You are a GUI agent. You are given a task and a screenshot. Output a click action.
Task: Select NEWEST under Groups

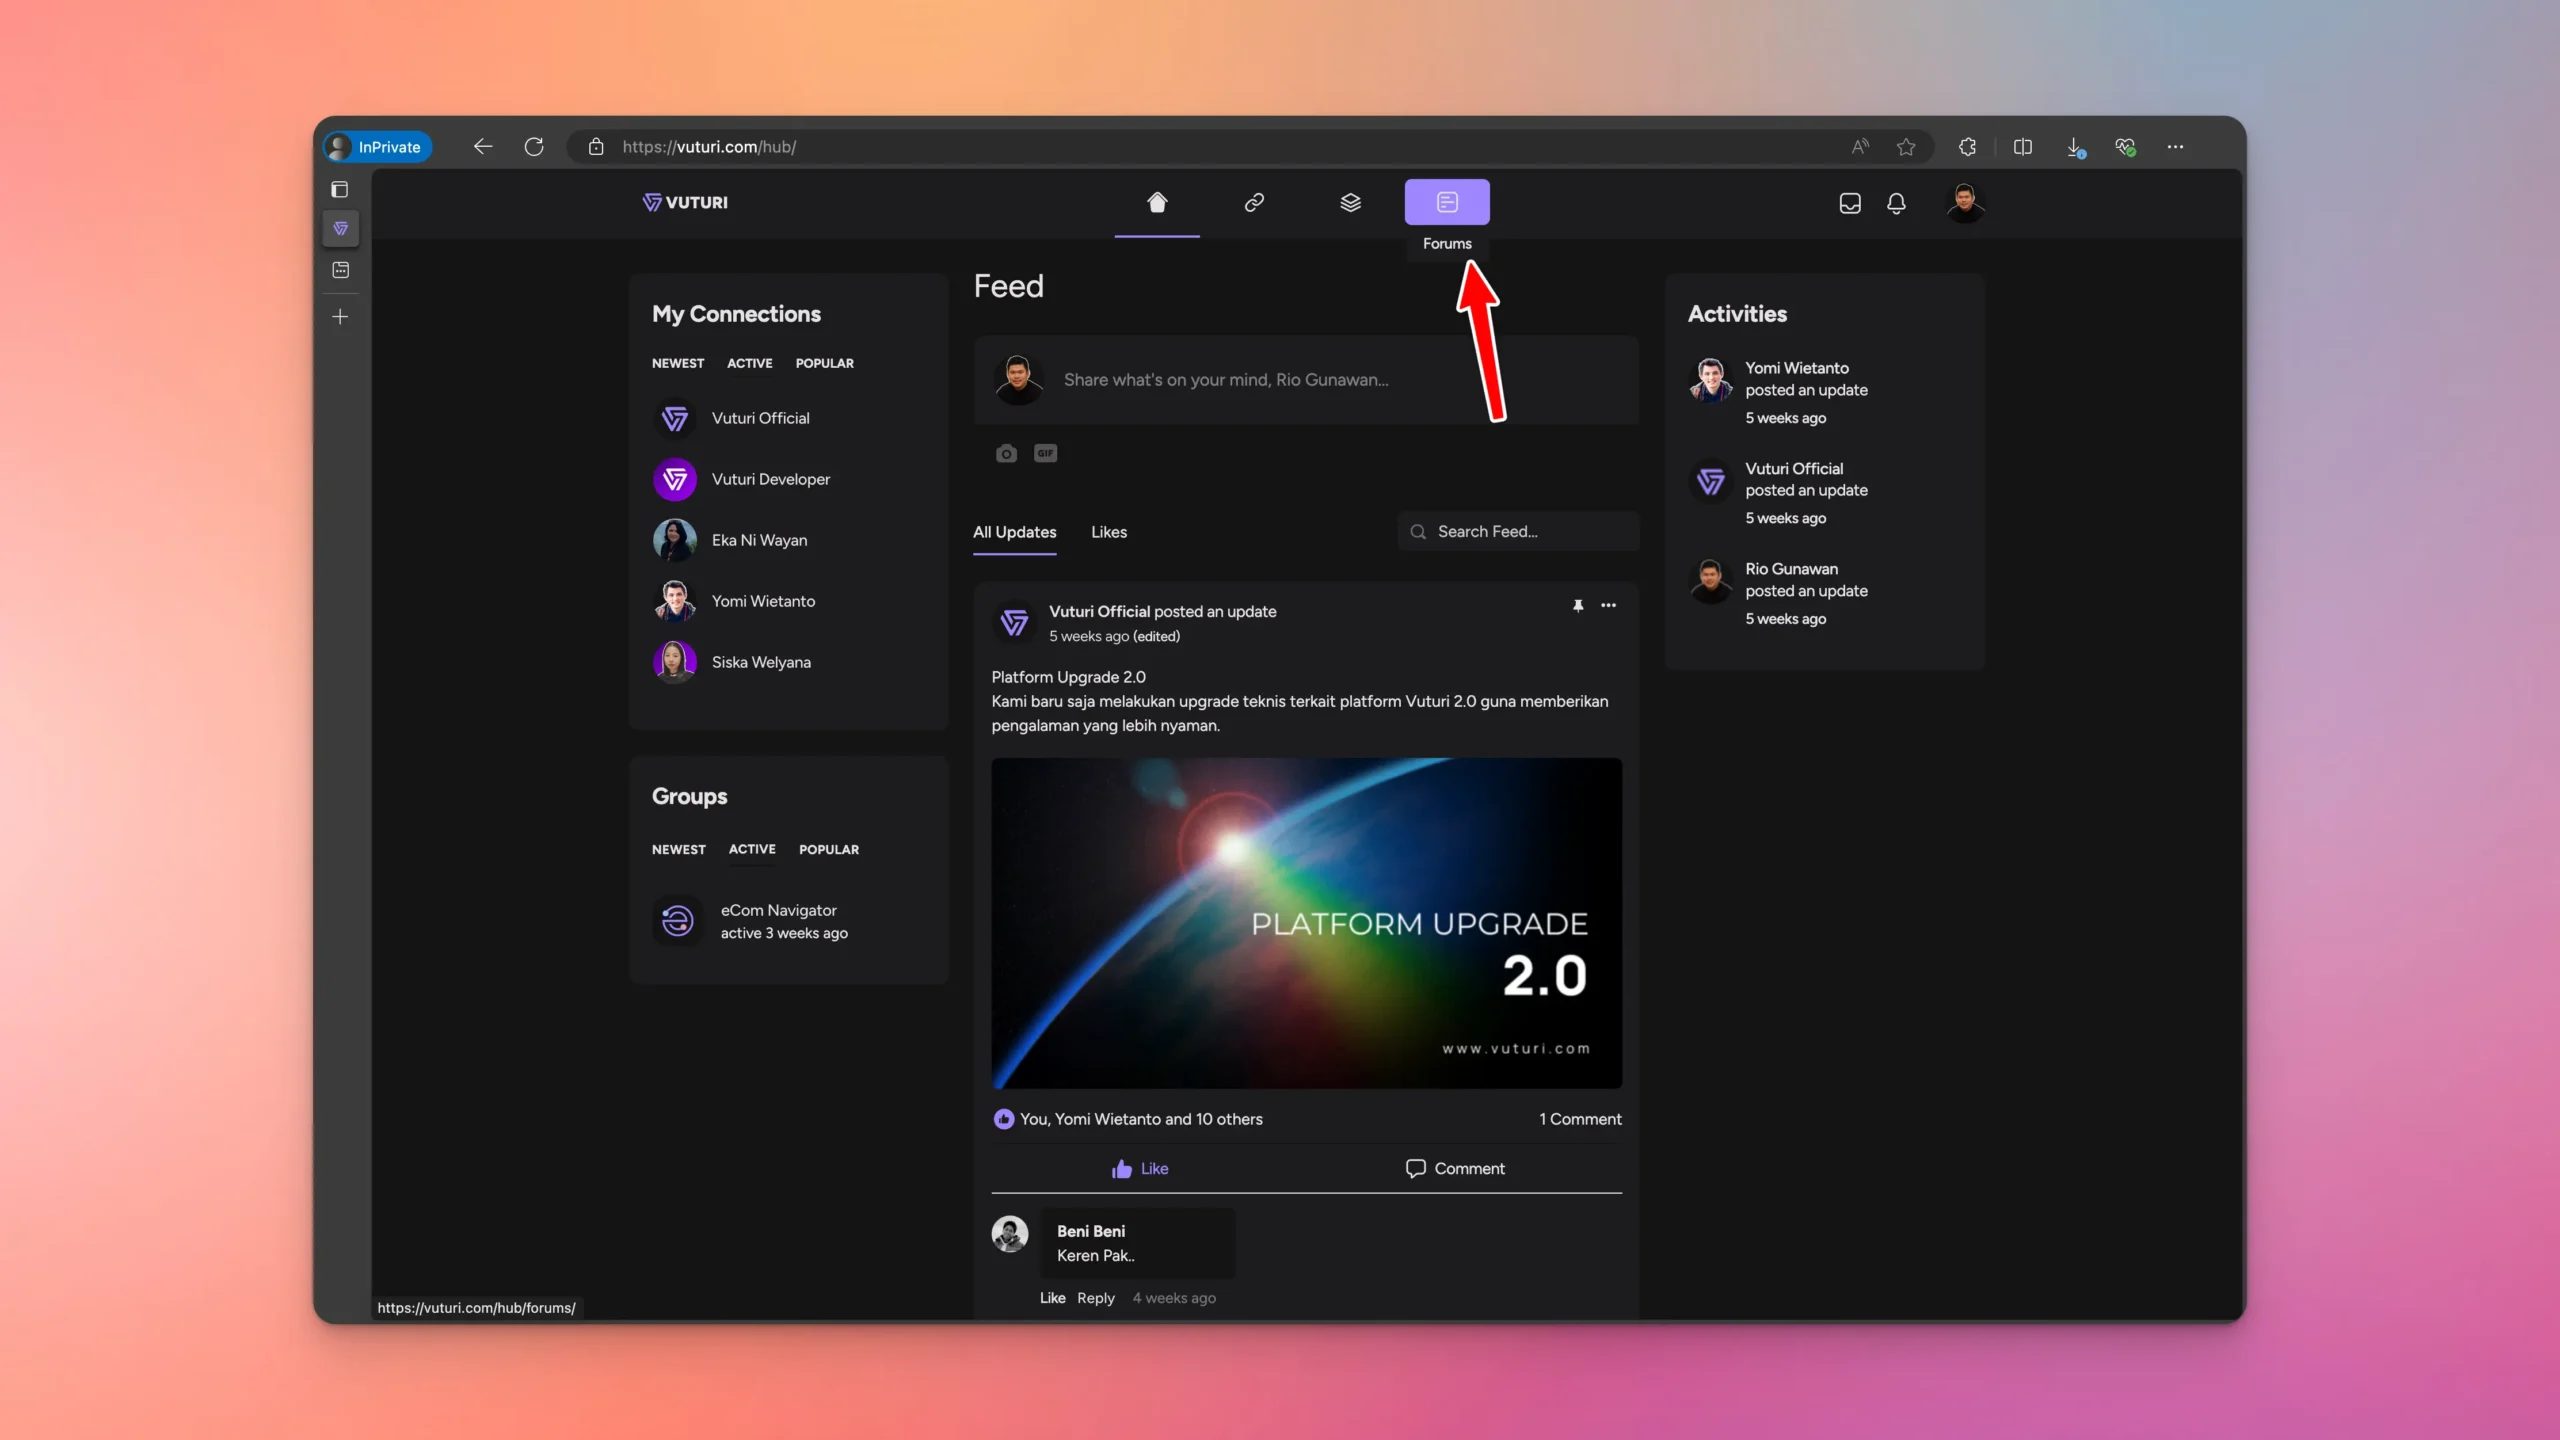679,849
